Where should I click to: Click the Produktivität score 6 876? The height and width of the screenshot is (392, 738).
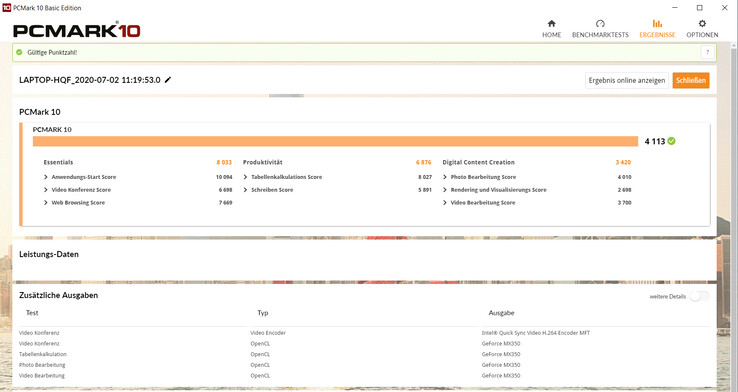tap(424, 162)
